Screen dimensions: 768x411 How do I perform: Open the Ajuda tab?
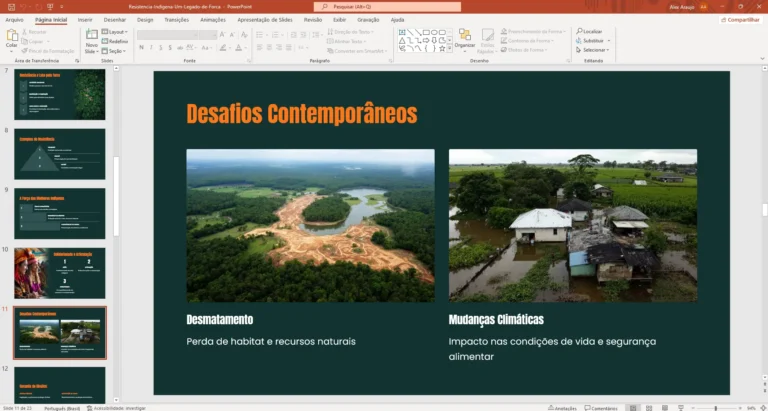(x=397, y=20)
